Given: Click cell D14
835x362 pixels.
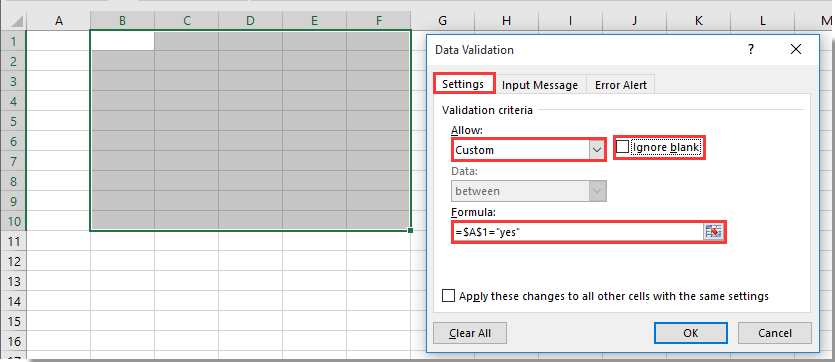Looking at the screenshot, I should [x=250, y=301].
